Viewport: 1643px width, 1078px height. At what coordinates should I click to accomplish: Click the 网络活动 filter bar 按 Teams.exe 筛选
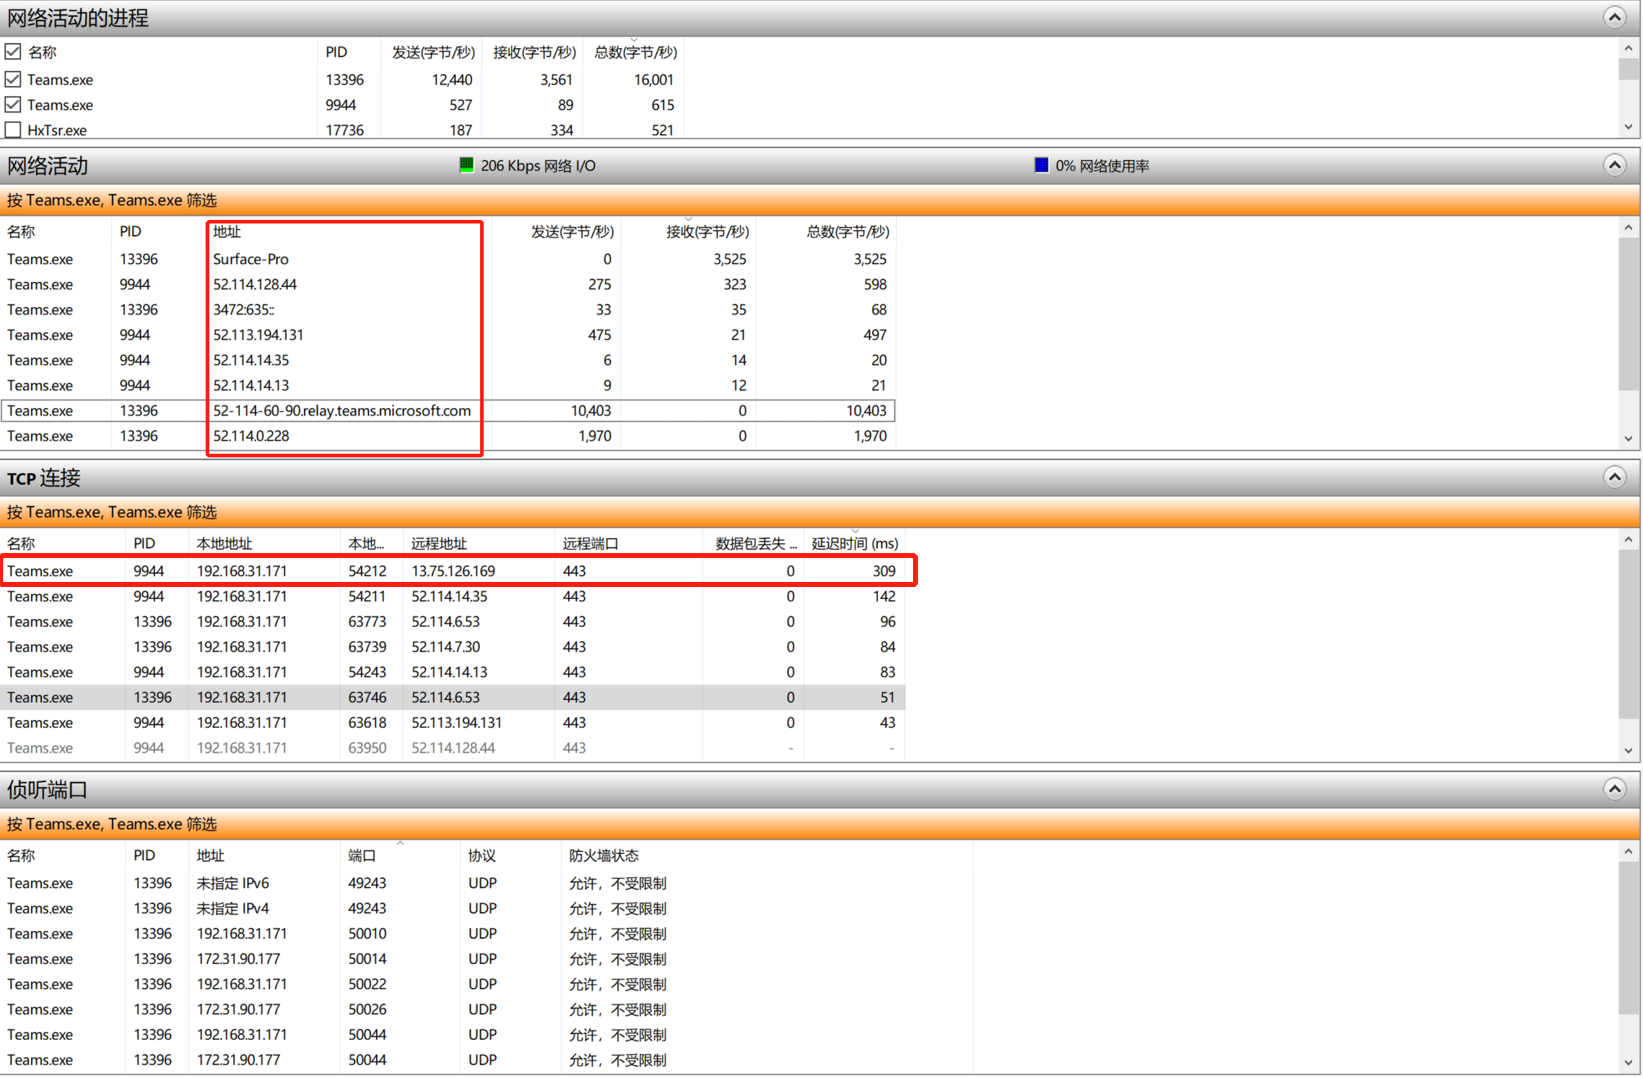820,200
